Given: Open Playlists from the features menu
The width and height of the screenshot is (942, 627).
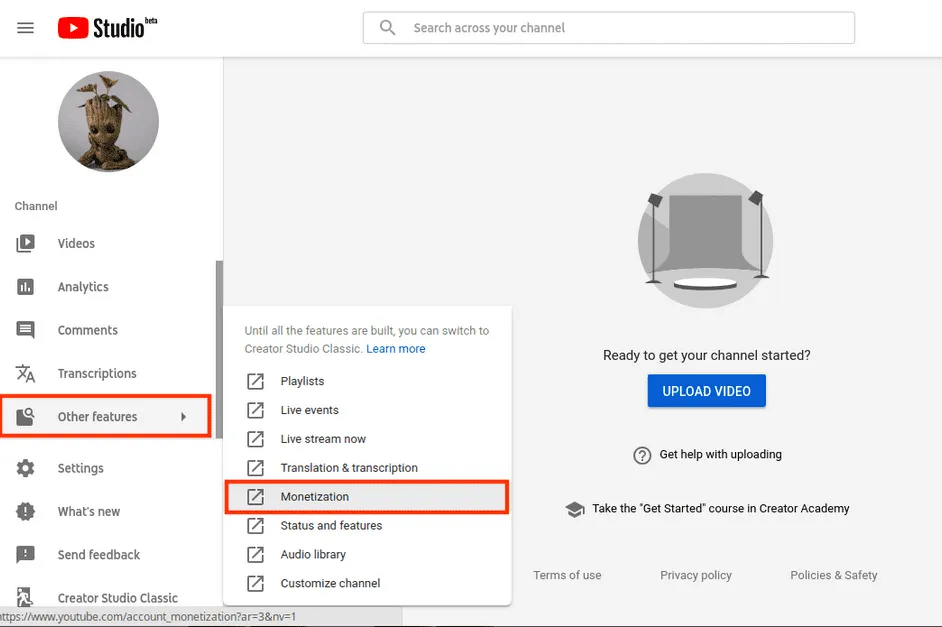Looking at the screenshot, I should (x=303, y=381).
